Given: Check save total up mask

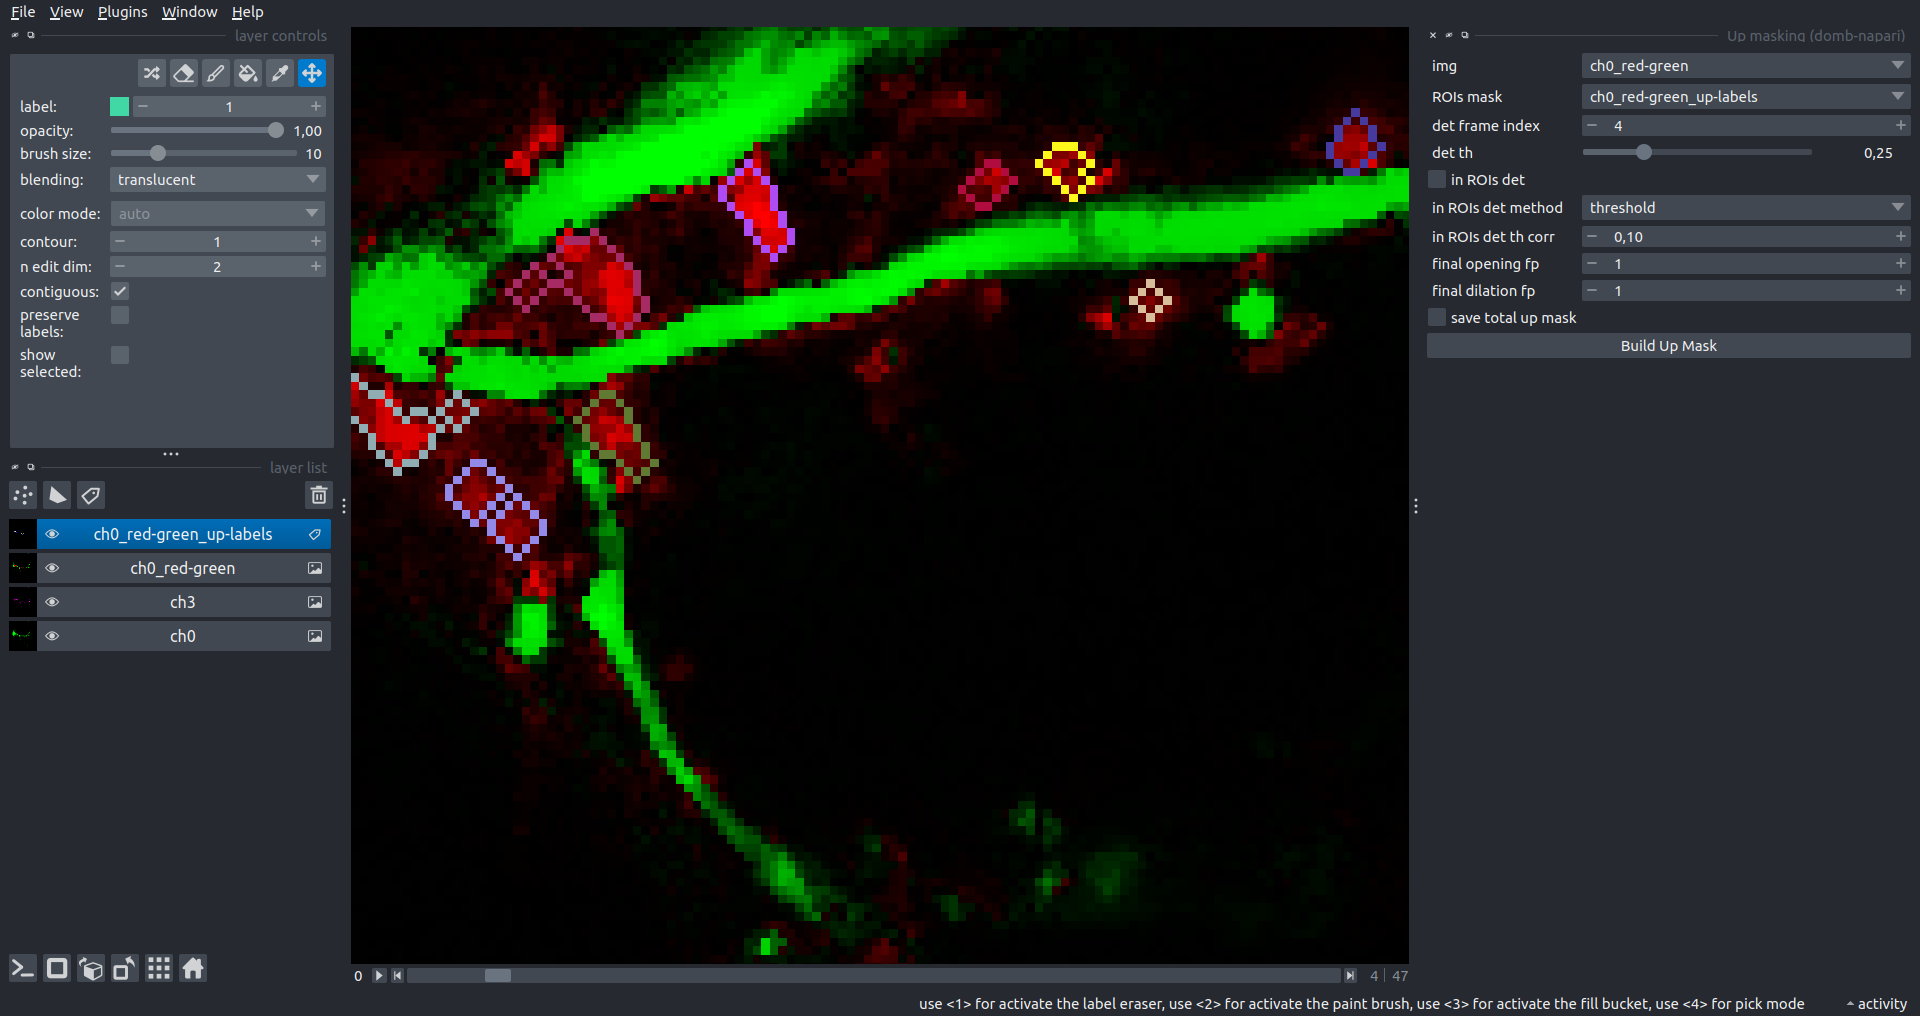Looking at the screenshot, I should coord(1437,317).
